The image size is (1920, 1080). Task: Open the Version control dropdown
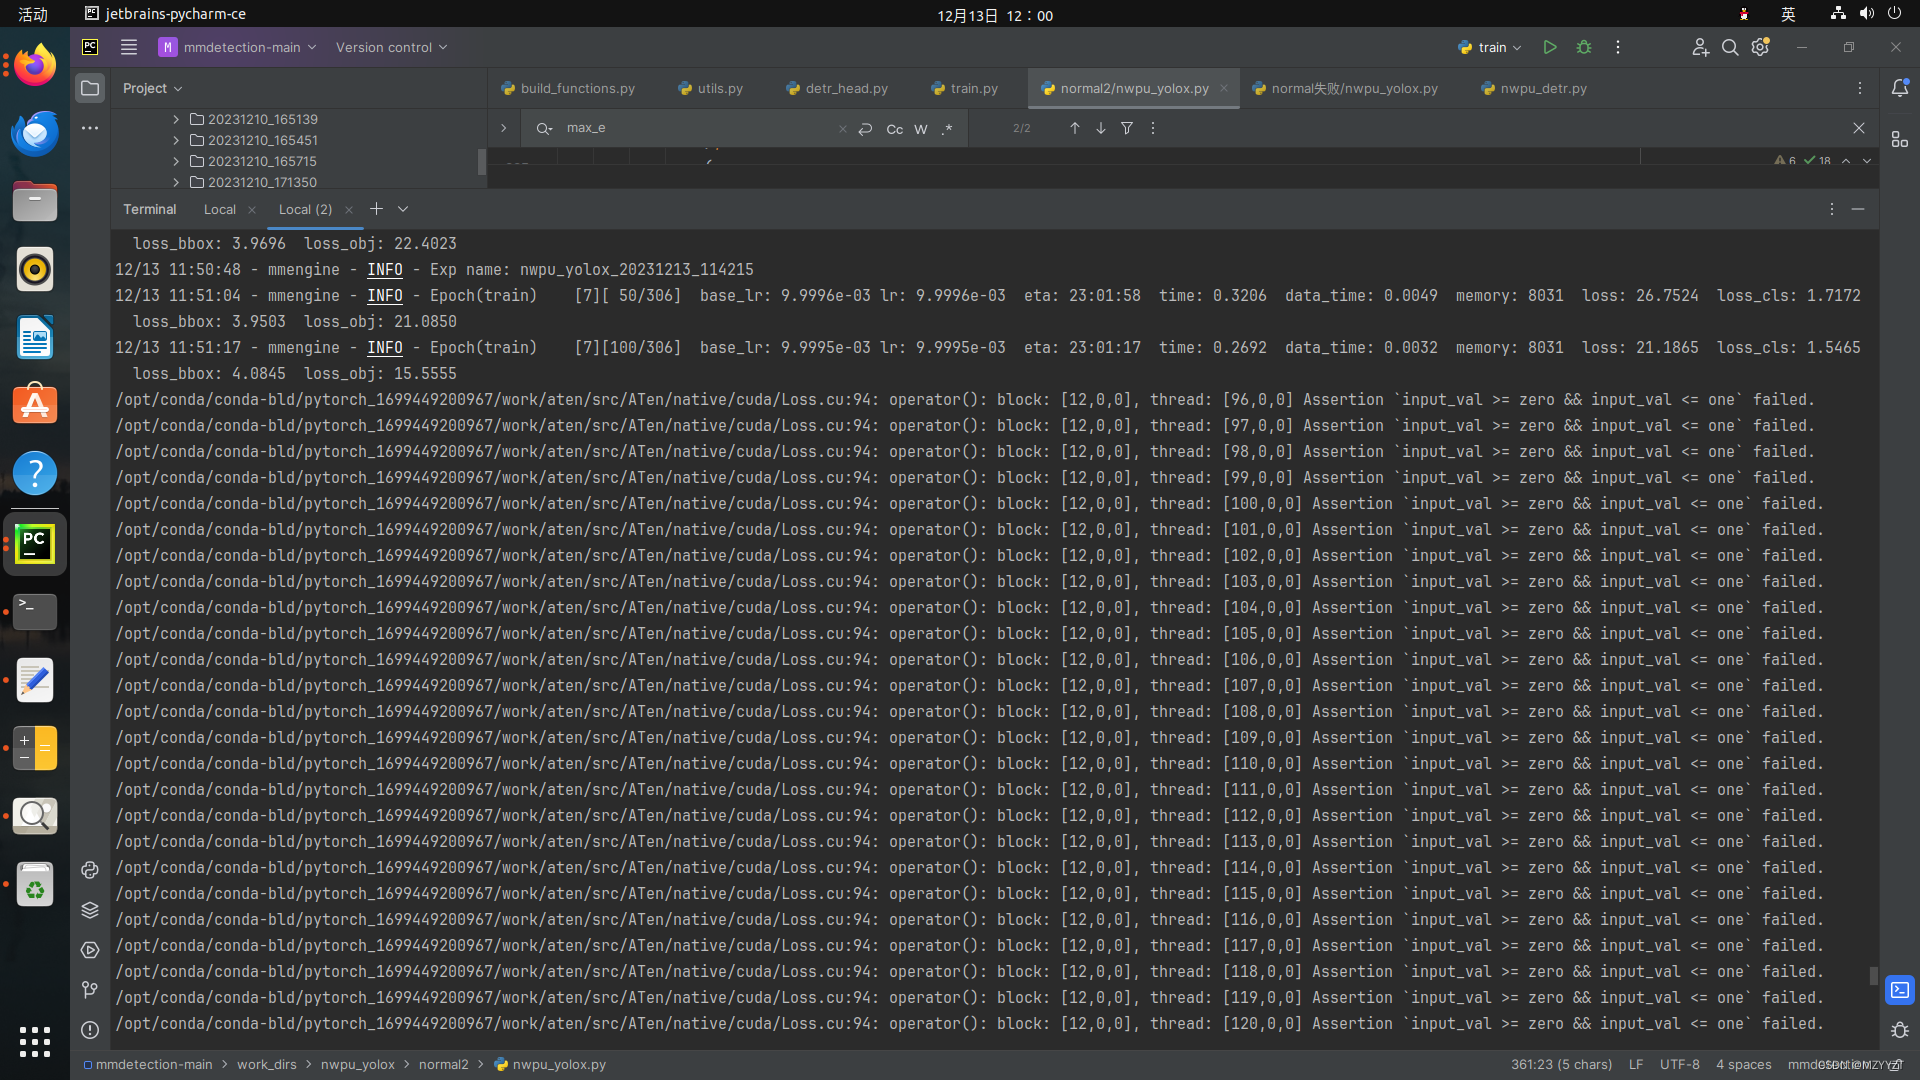391,47
